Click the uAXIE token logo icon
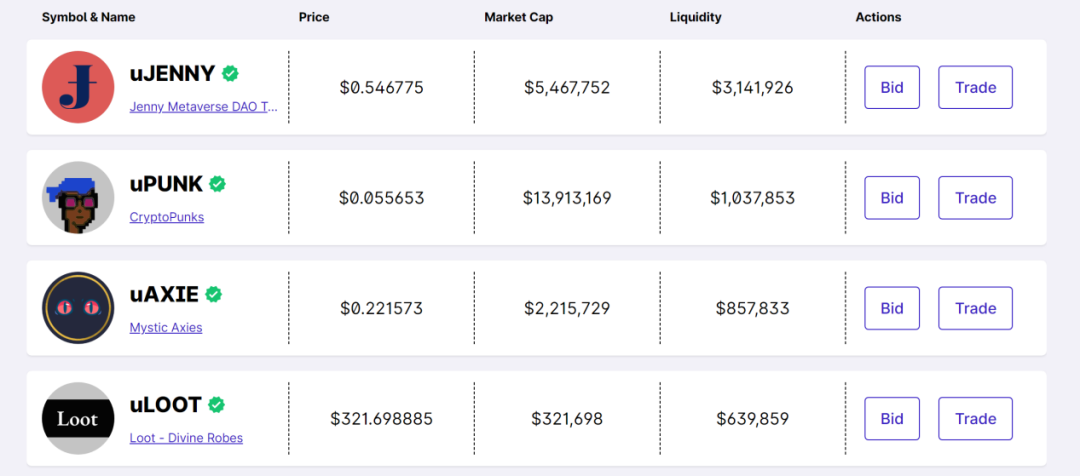This screenshot has width=1080, height=476. click(x=78, y=308)
